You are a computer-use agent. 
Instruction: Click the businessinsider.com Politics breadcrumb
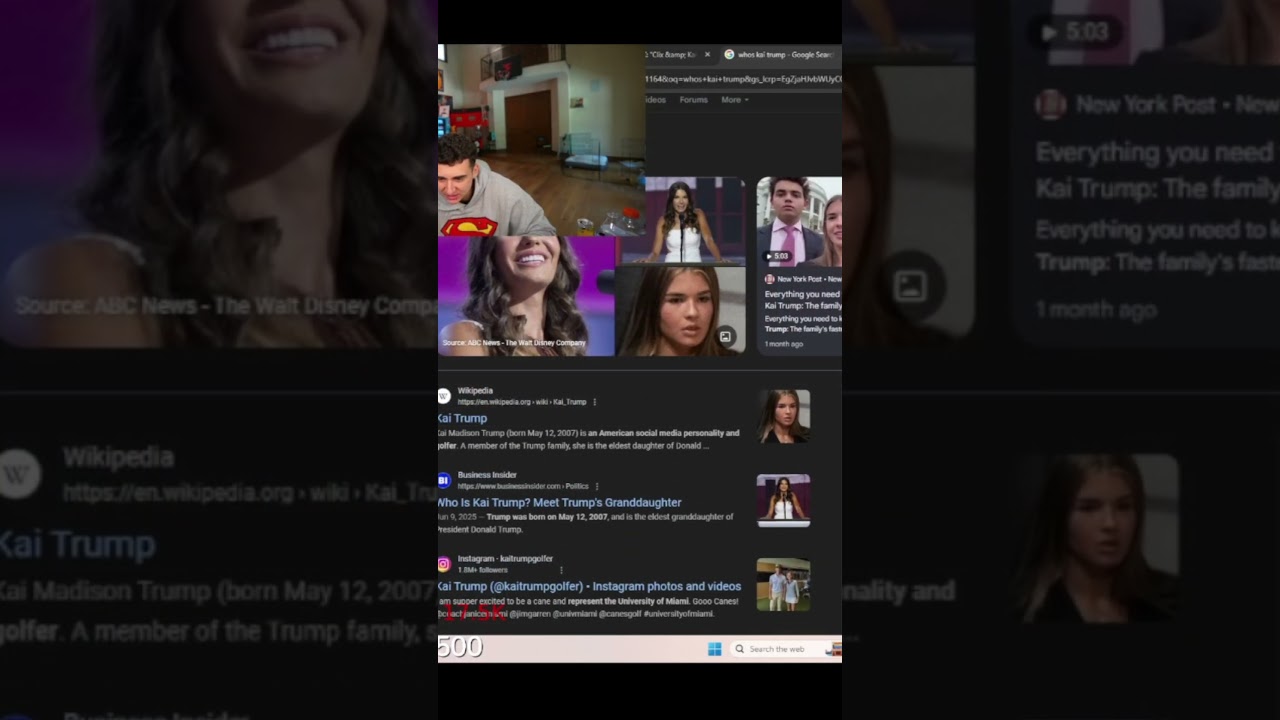[x=523, y=486]
